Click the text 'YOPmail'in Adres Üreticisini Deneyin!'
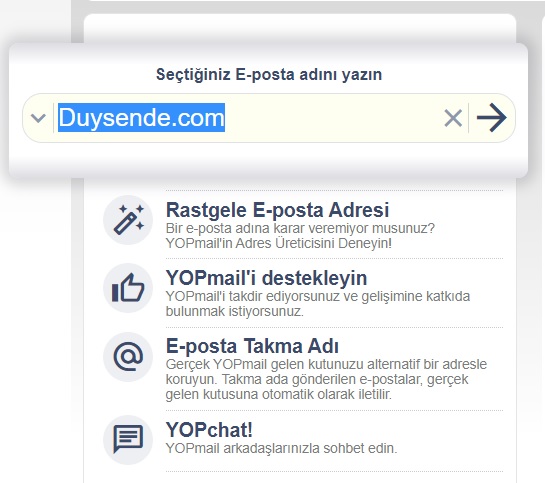This screenshot has width=545, height=483. (279, 243)
